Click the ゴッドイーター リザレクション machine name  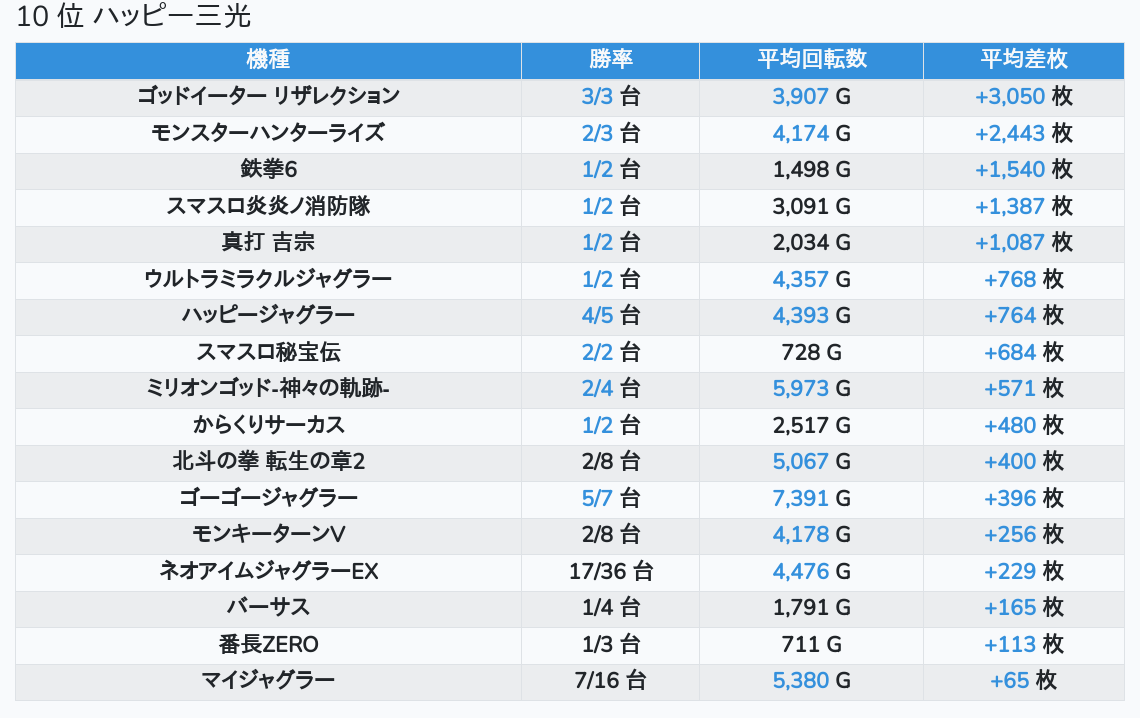click(x=268, y=97)
